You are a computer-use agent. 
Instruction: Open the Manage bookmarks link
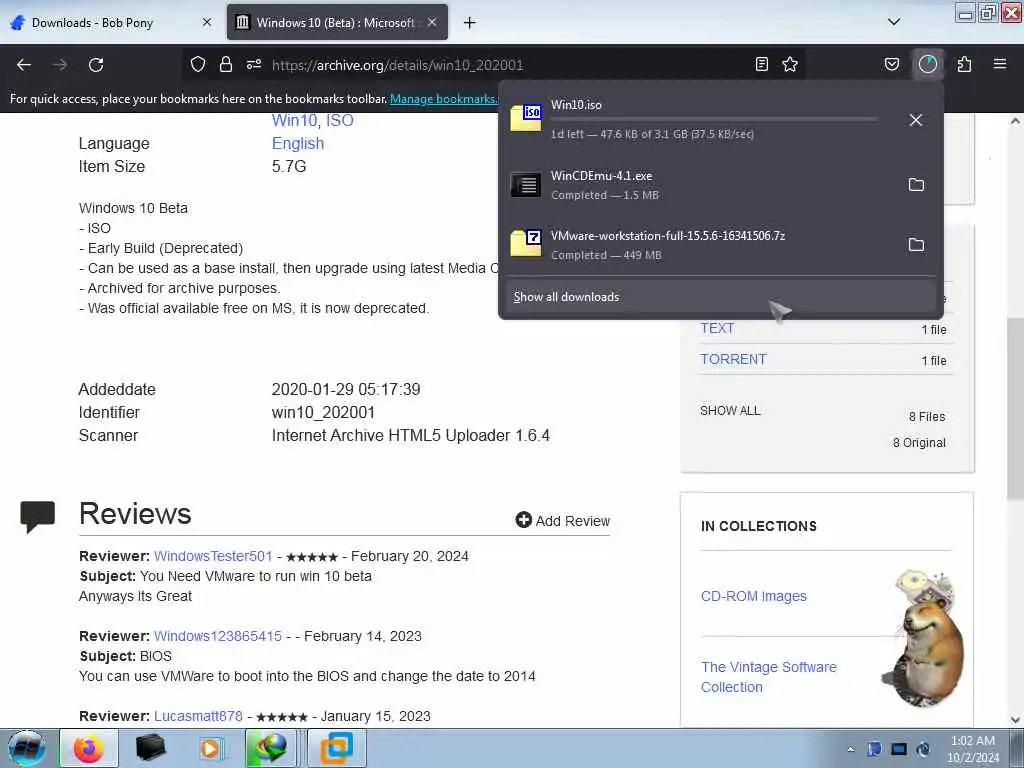(x=443, y=99)
